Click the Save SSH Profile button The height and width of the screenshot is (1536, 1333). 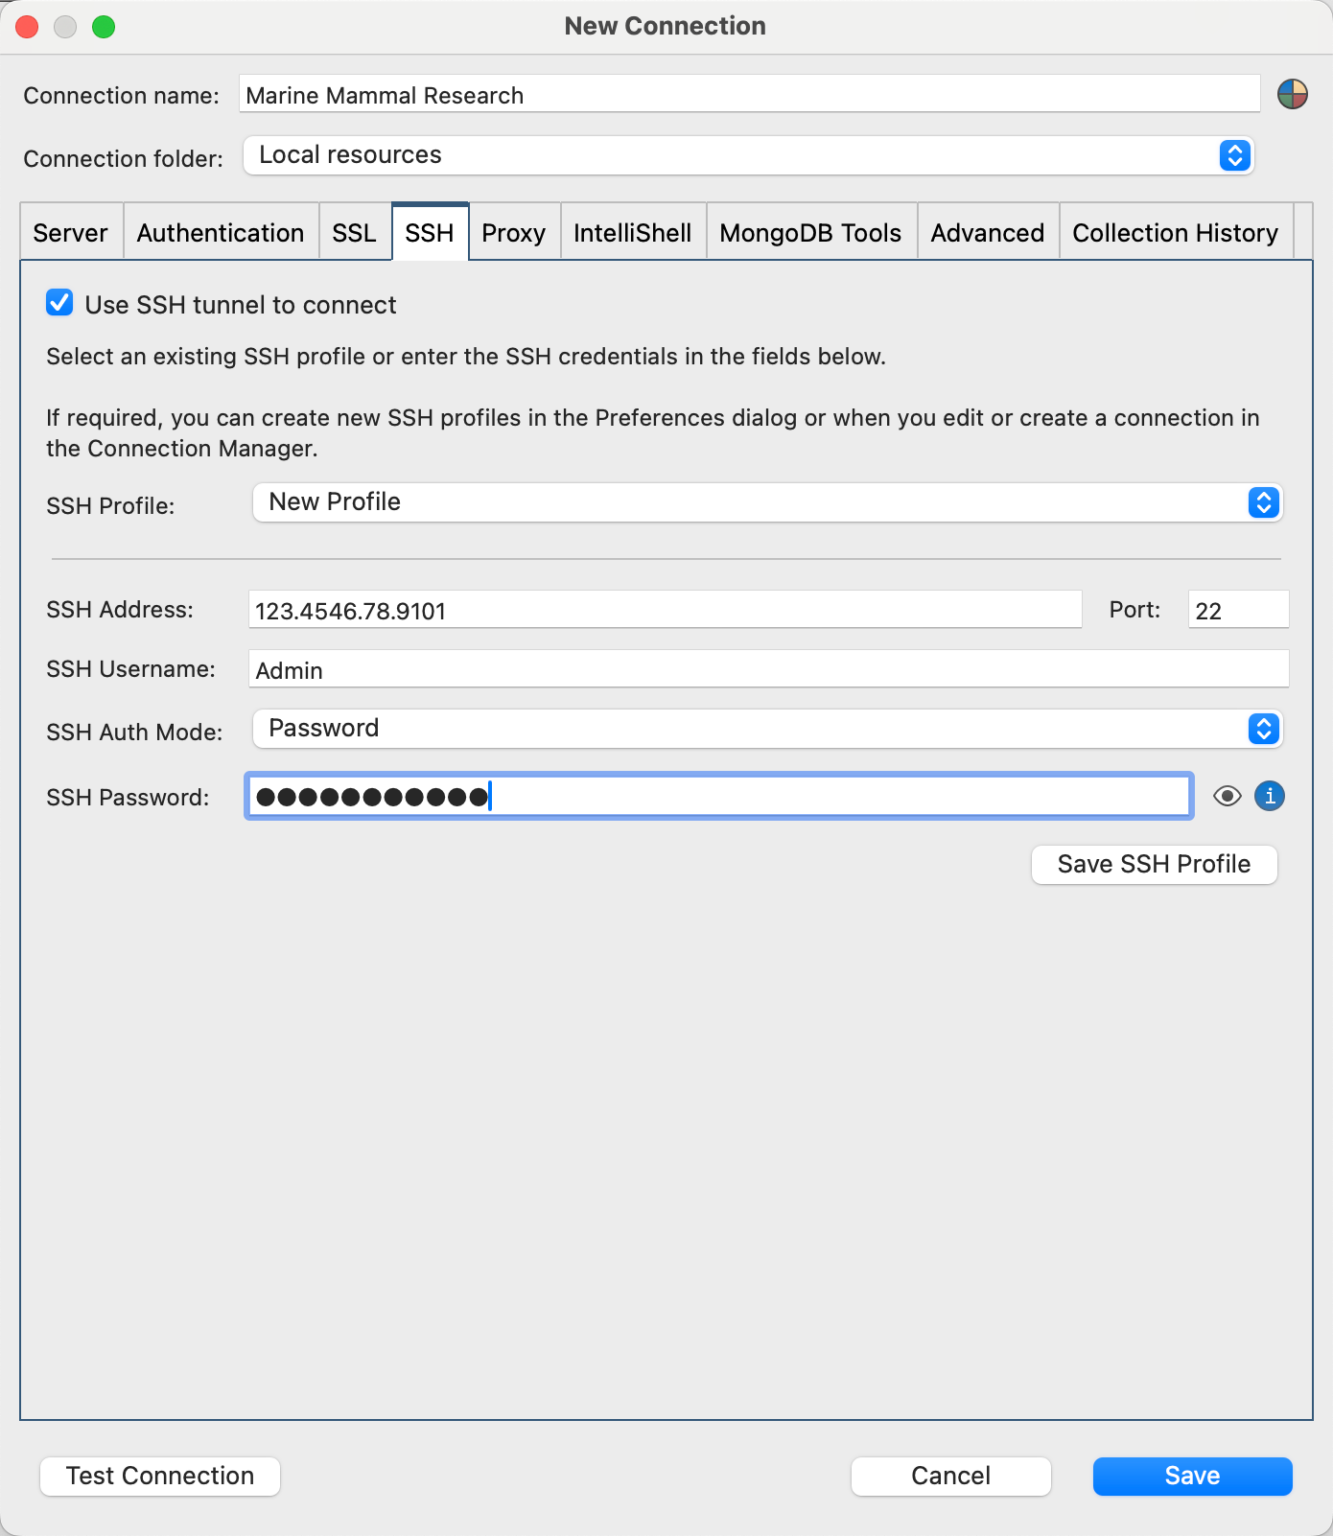(x=1153, y=864)
